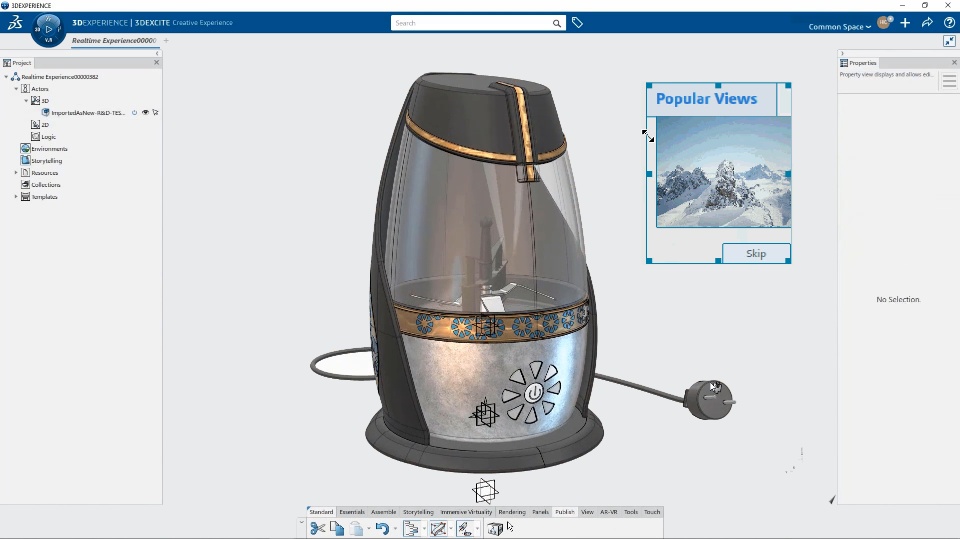Open the compass play button
The height and width of the screenshot is (539, 960).
(x=48, y=29)
